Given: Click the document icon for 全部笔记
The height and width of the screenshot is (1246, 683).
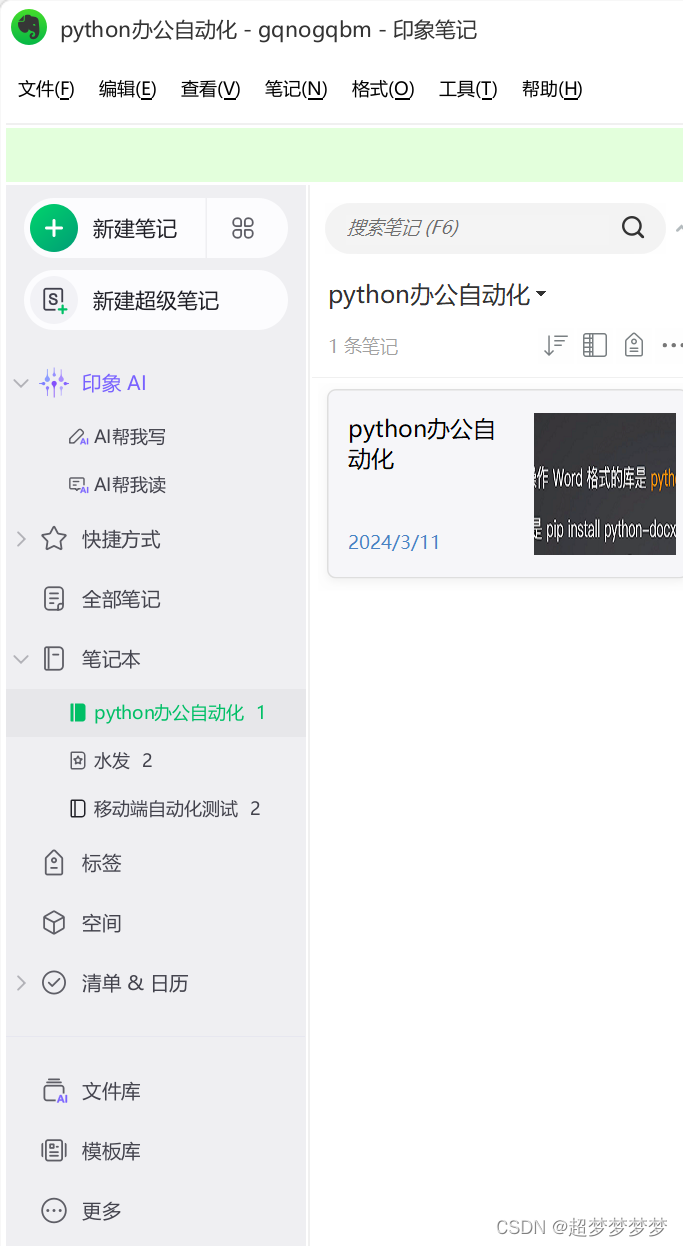Looking at the screenshot, I should tap(54, 599).
